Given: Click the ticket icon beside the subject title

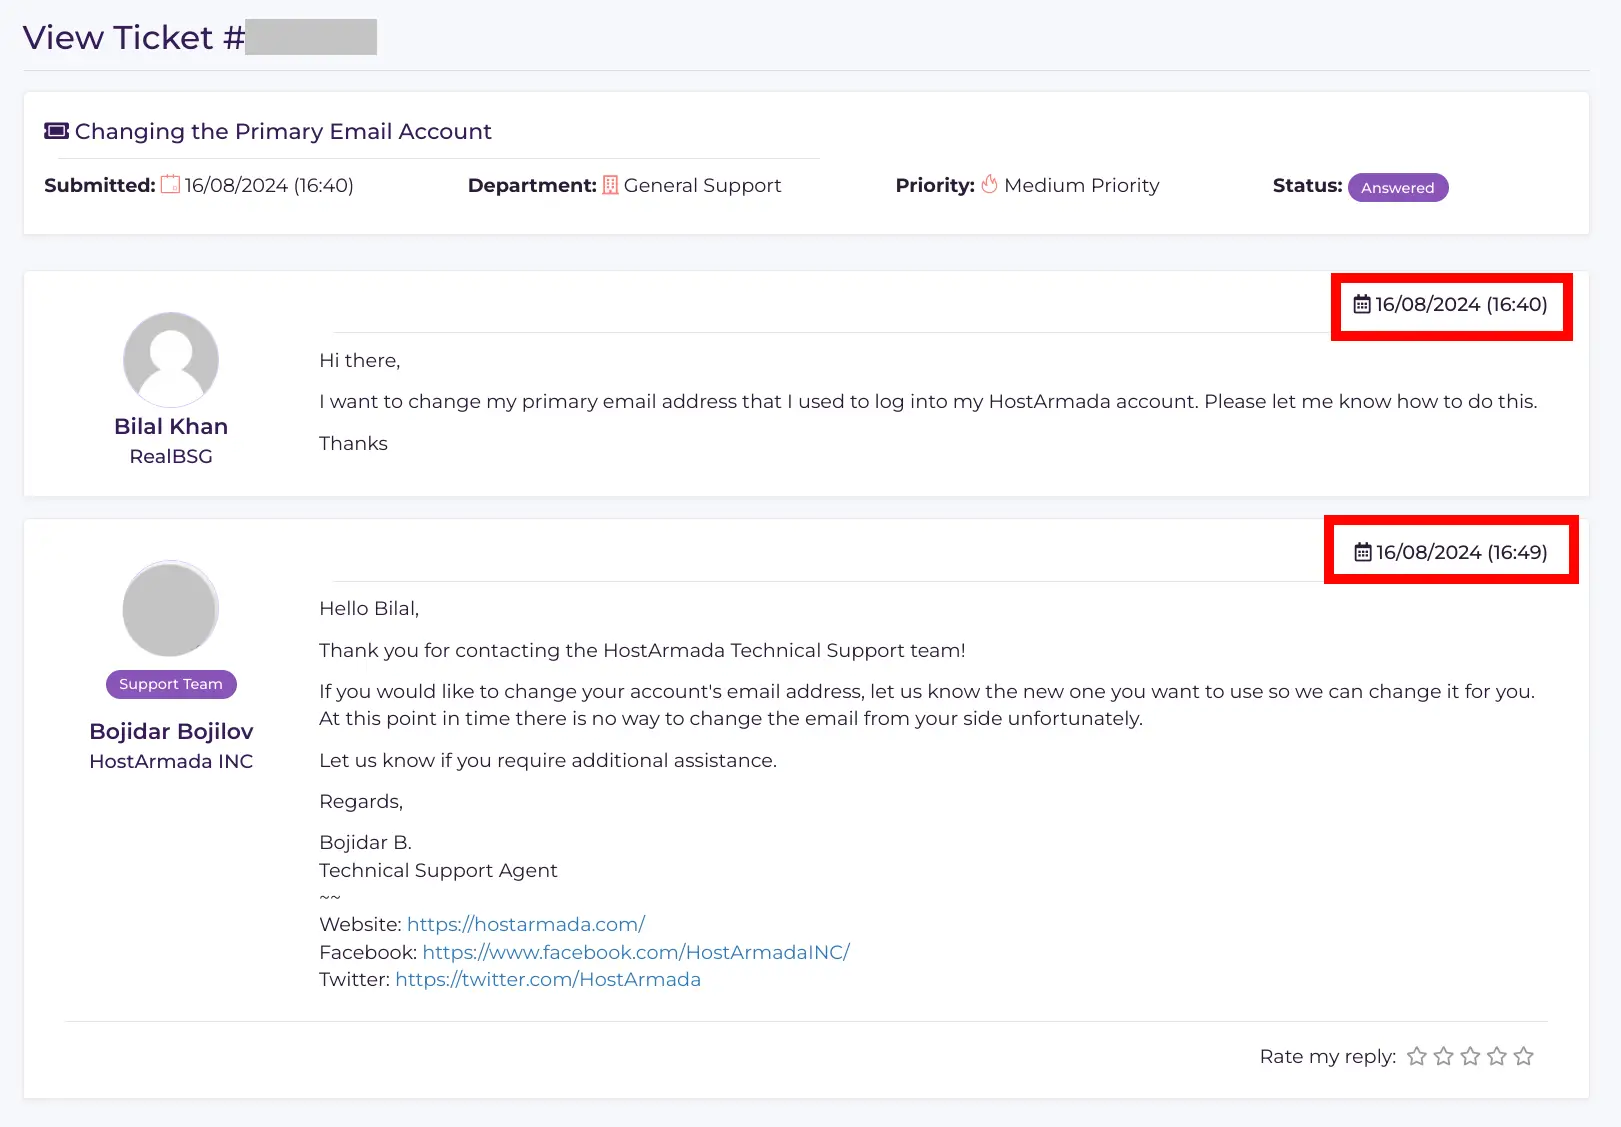Looking at the screenshot, I should pos(56,131).
